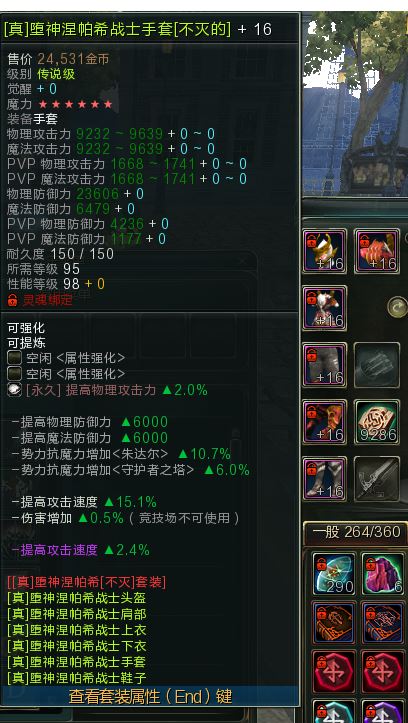The image size is (408, 723).
Task: Toggle the first 空闲 <属性强化> slot box
Action: (15, 358)
